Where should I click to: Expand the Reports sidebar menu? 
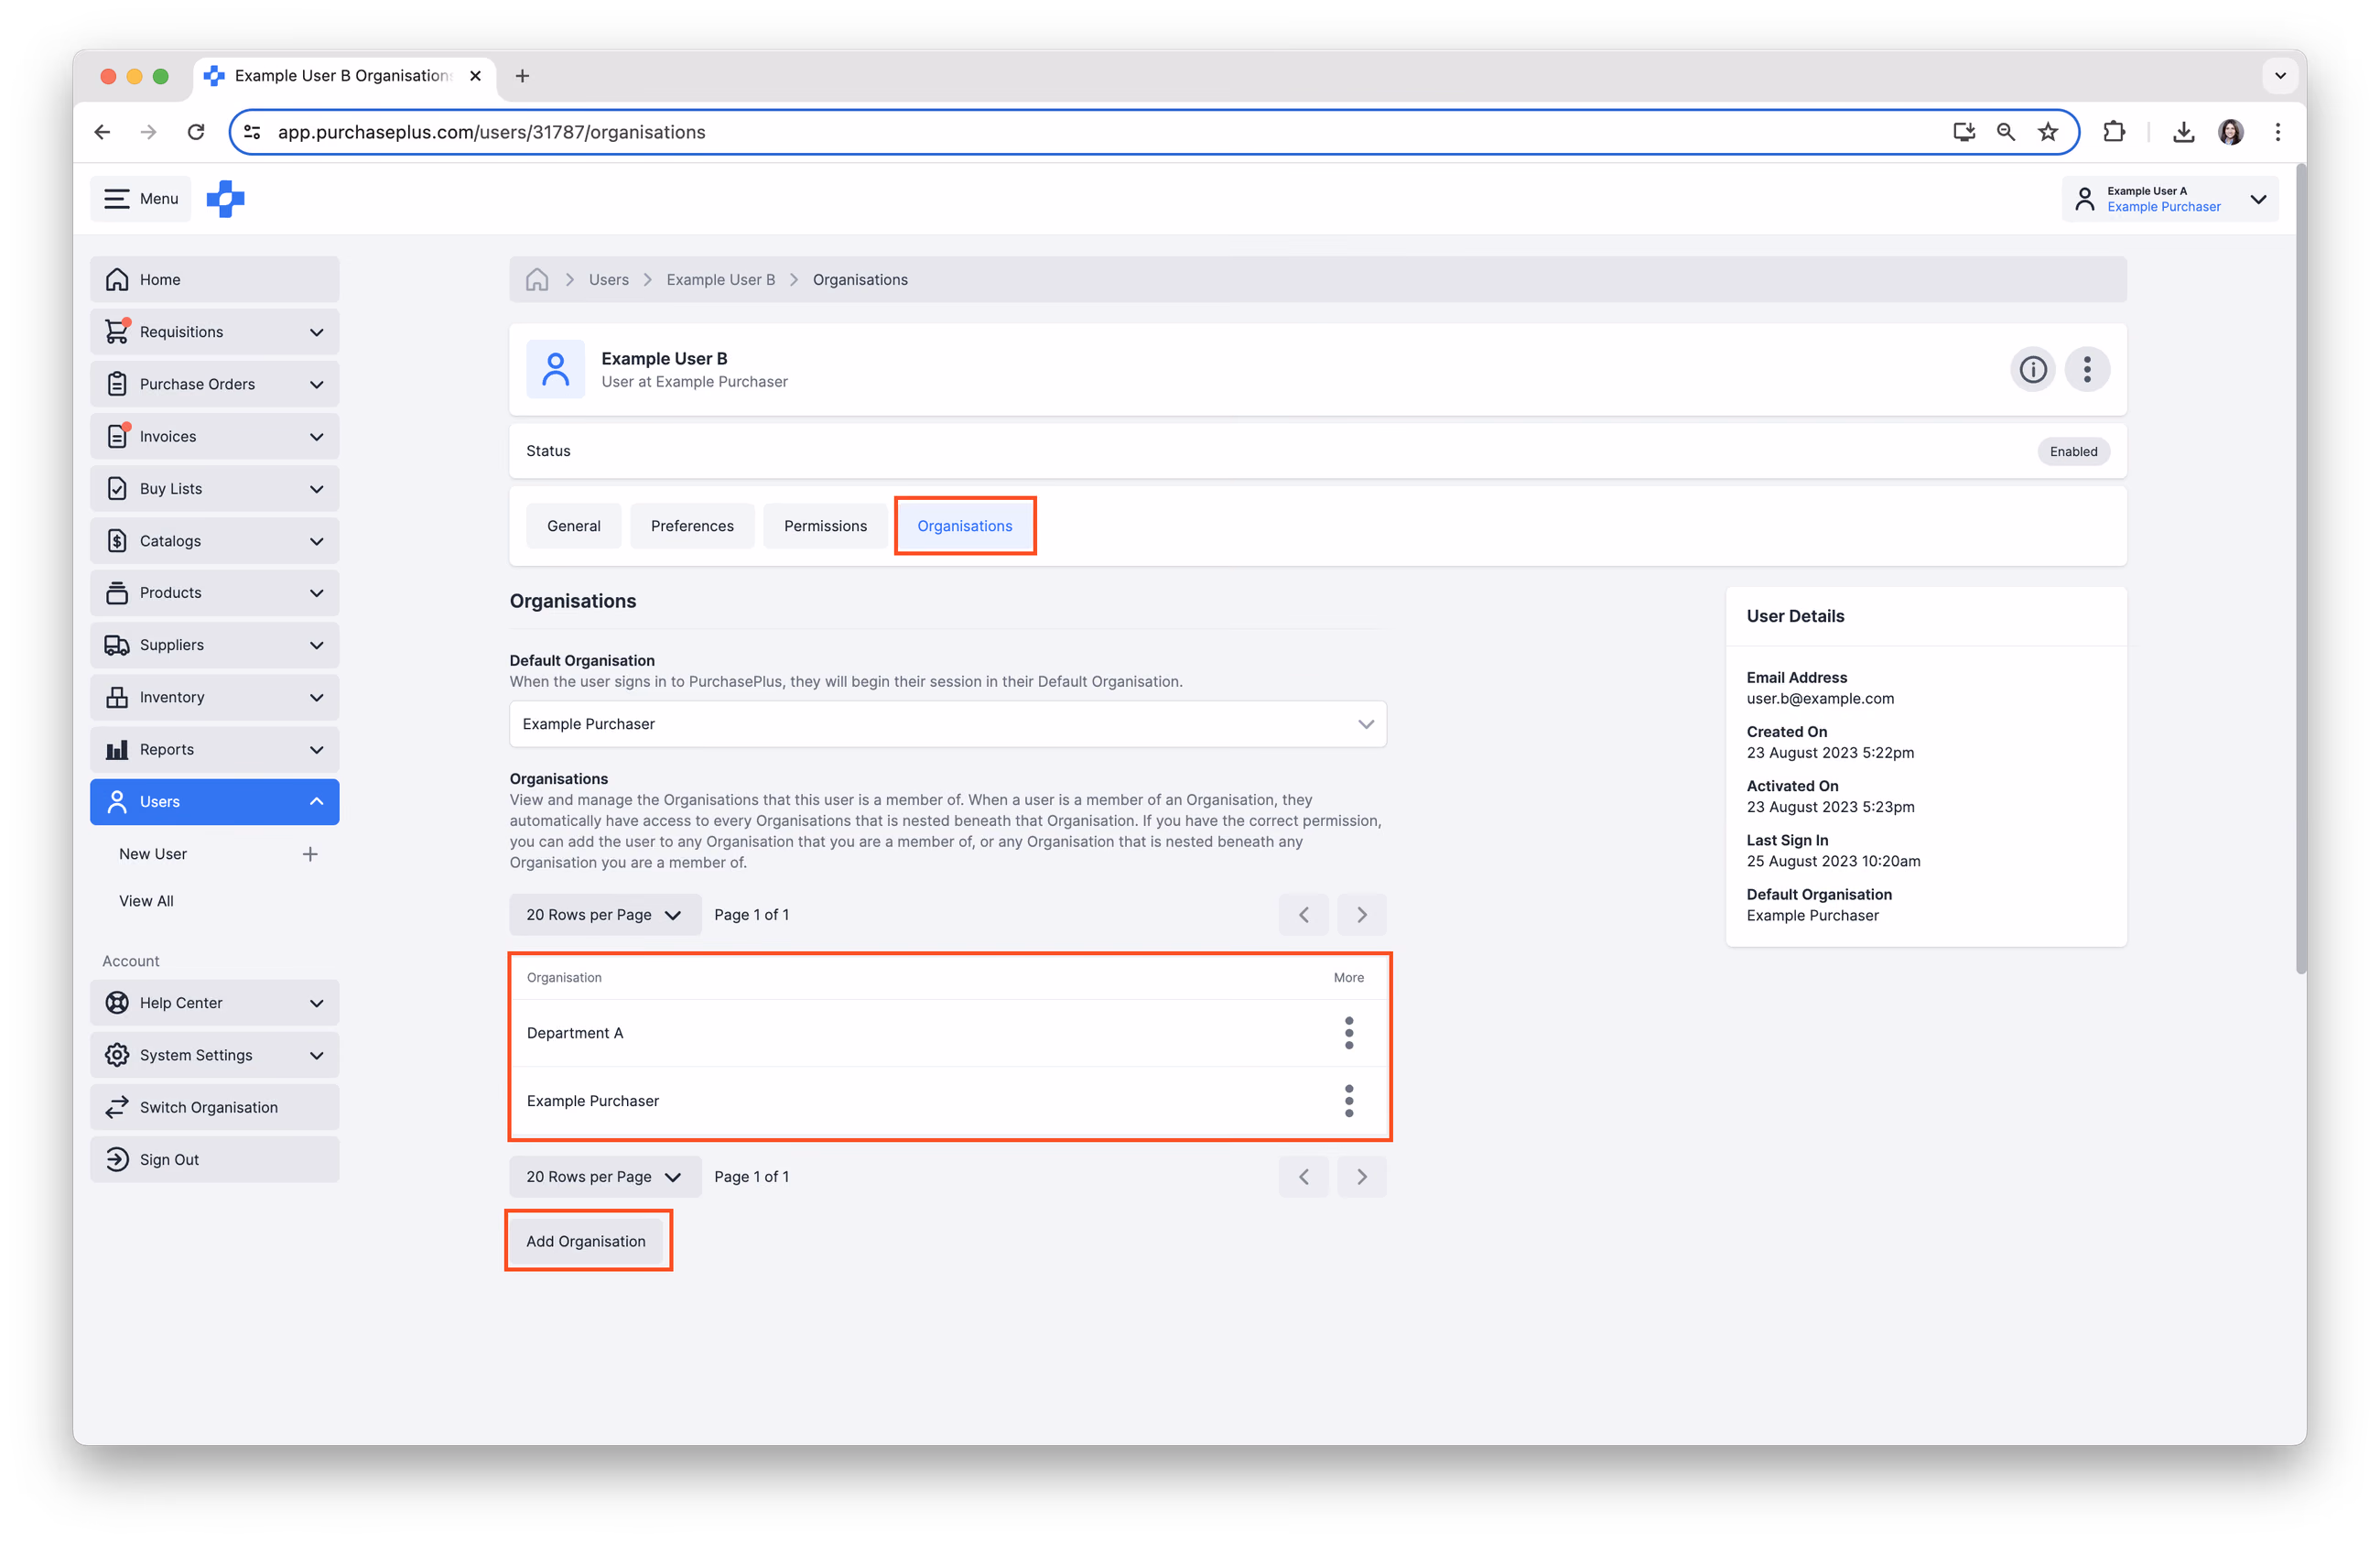pos(215,750)
